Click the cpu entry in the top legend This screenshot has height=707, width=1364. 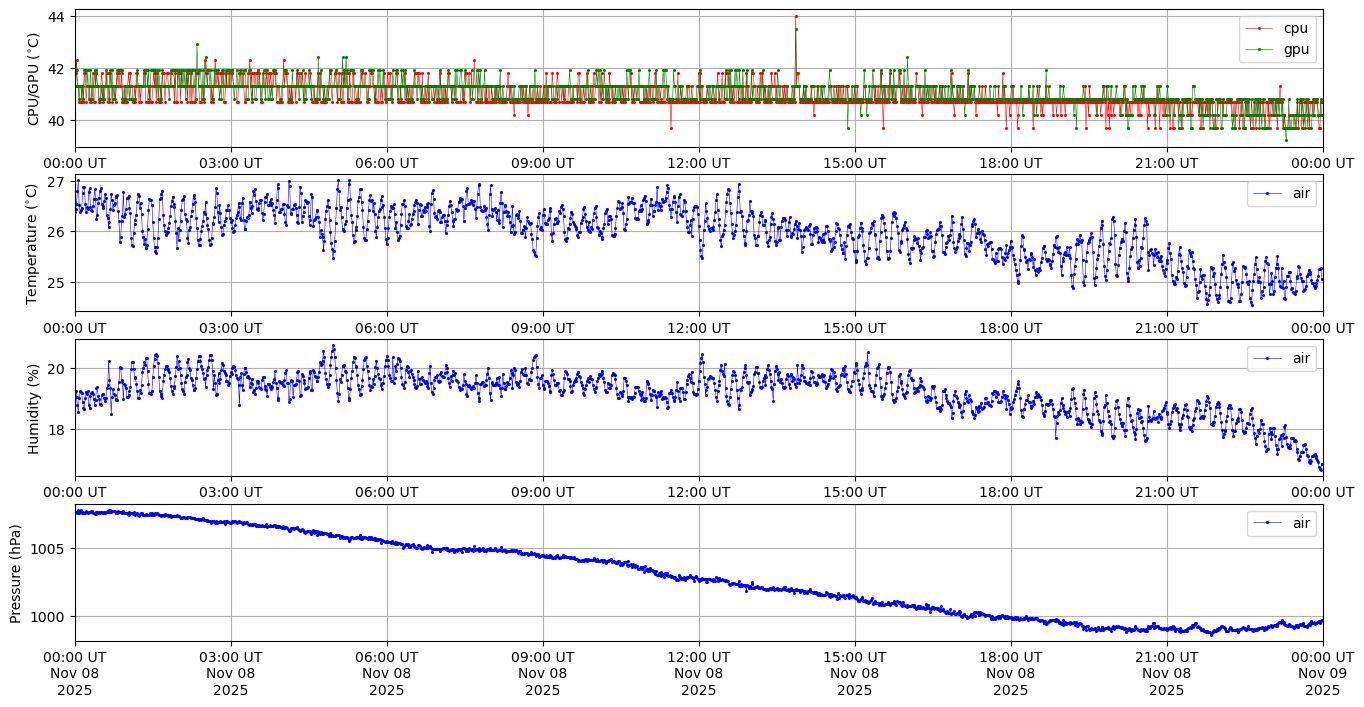coord(1295,29)
